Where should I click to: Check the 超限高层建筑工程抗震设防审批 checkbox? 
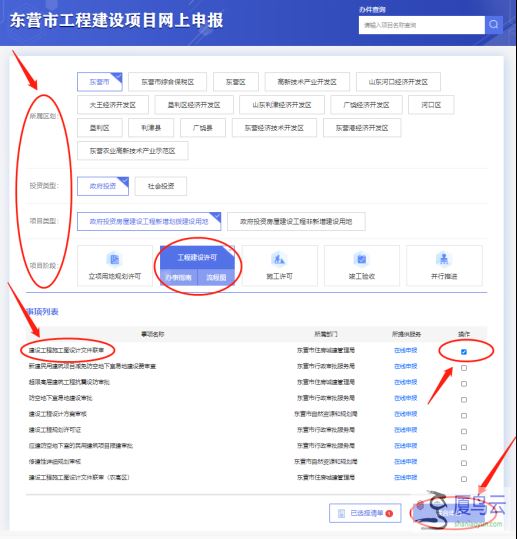coord(464,384)
